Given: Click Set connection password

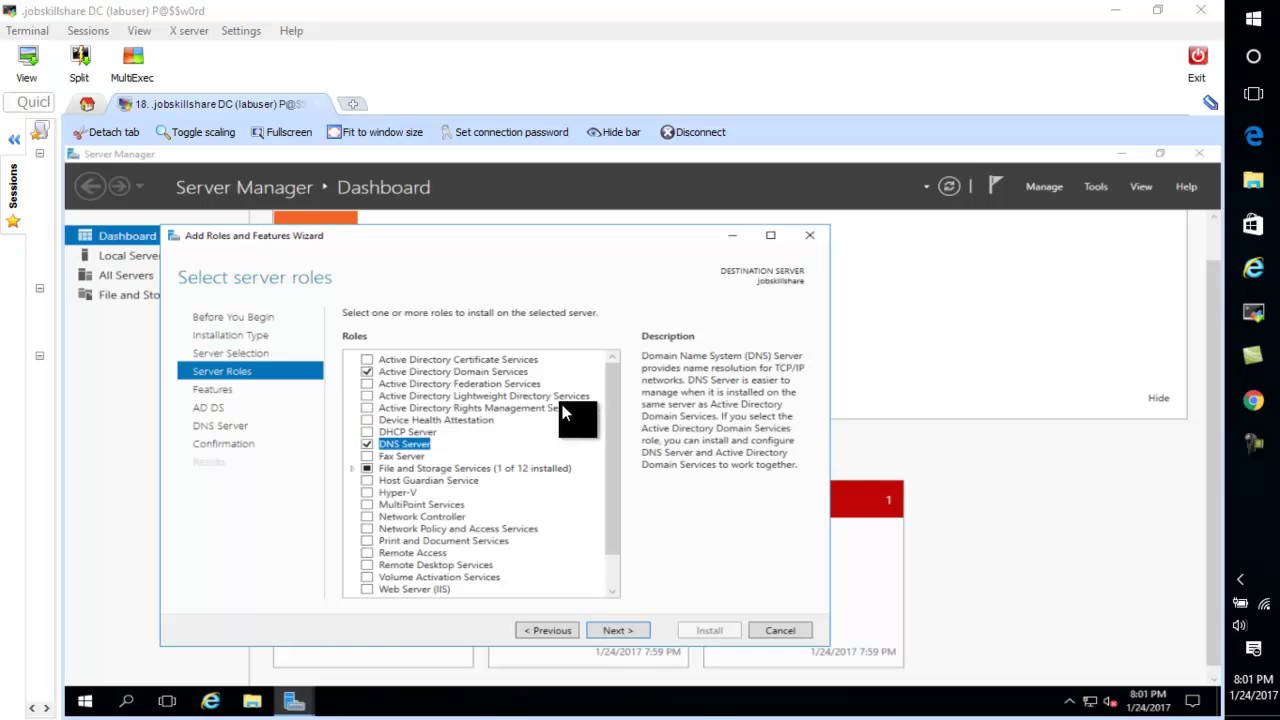Looking at the screenshot, I should click(x=504, y=132).
